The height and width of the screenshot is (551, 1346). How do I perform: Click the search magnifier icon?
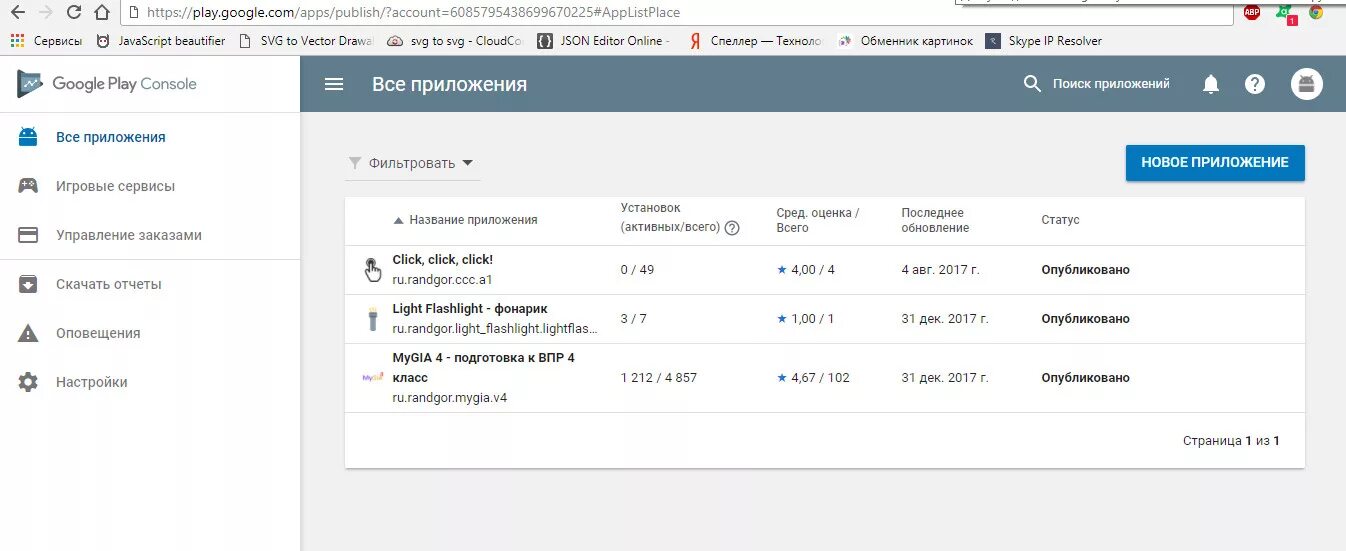pos(1033,84)
